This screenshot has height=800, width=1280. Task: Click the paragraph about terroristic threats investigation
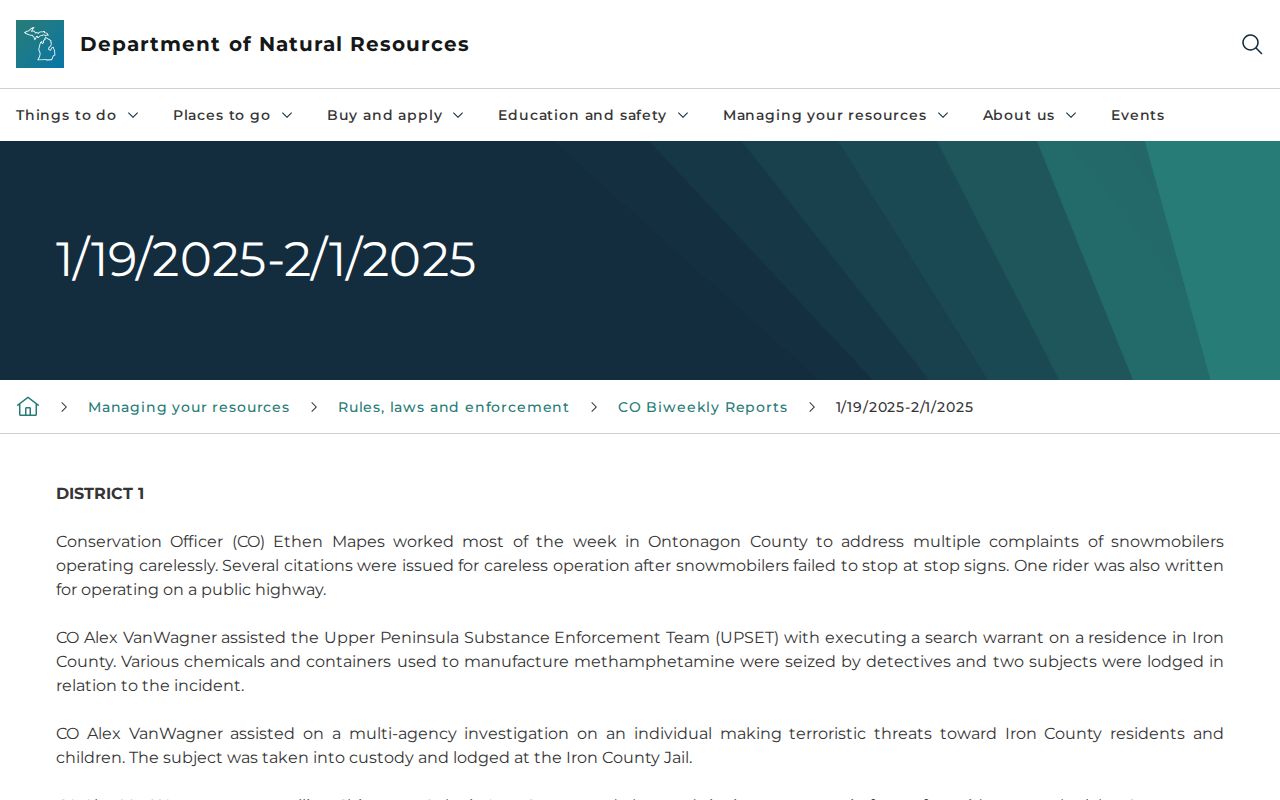pos(640,745)
